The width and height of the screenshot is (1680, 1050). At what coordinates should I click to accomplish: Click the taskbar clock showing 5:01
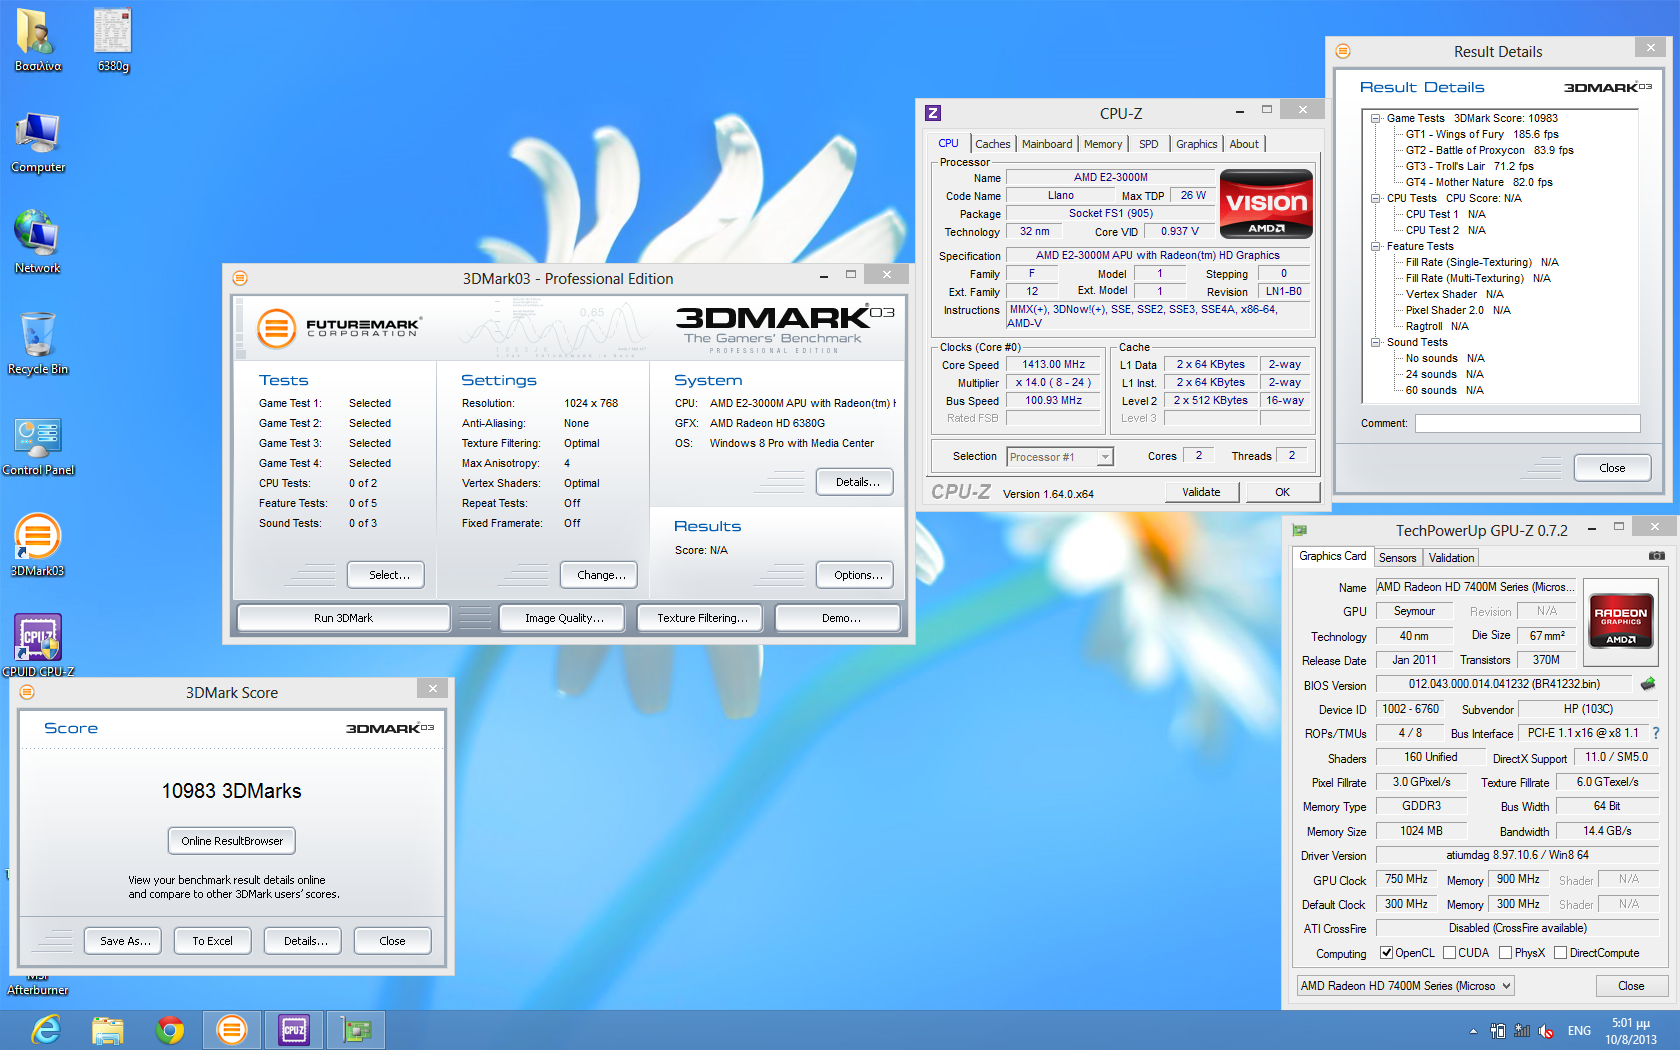(x=1631, y=1031)
